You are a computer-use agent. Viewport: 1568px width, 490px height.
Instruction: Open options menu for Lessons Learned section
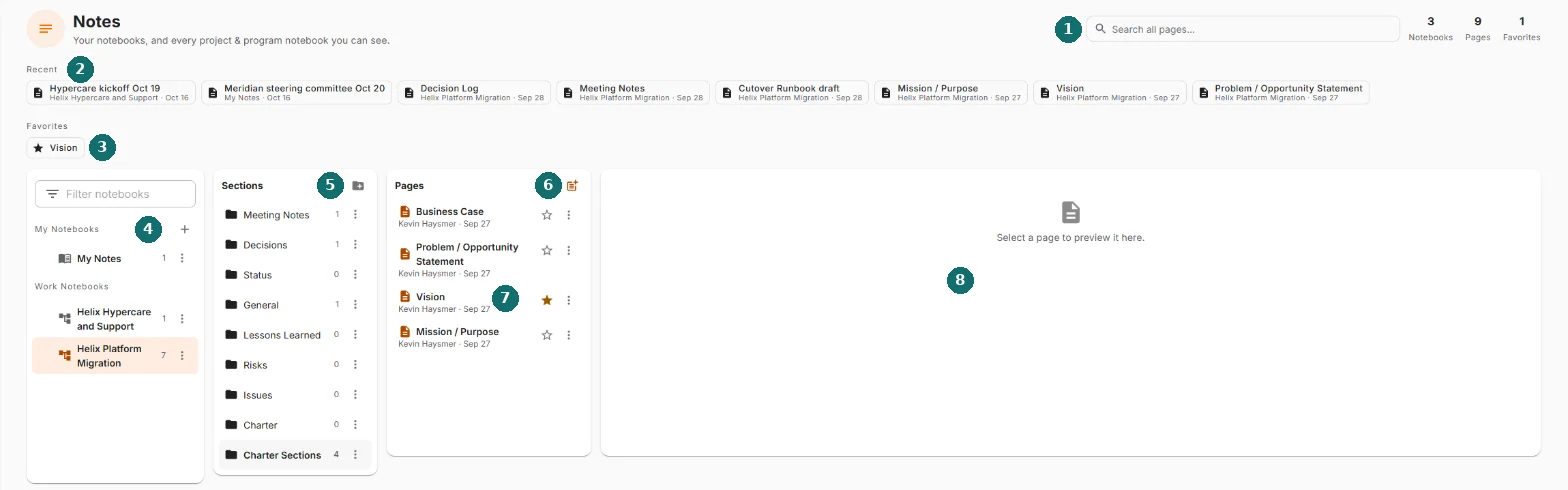pos(355,334)
